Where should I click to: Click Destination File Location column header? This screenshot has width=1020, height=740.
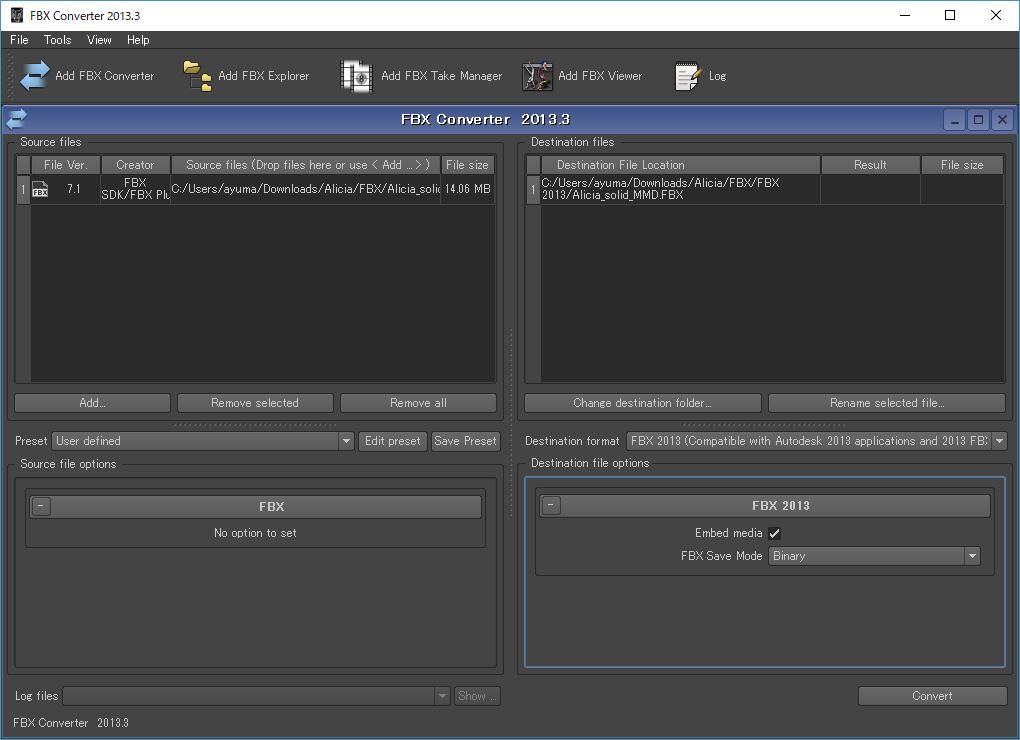[680, 165]
